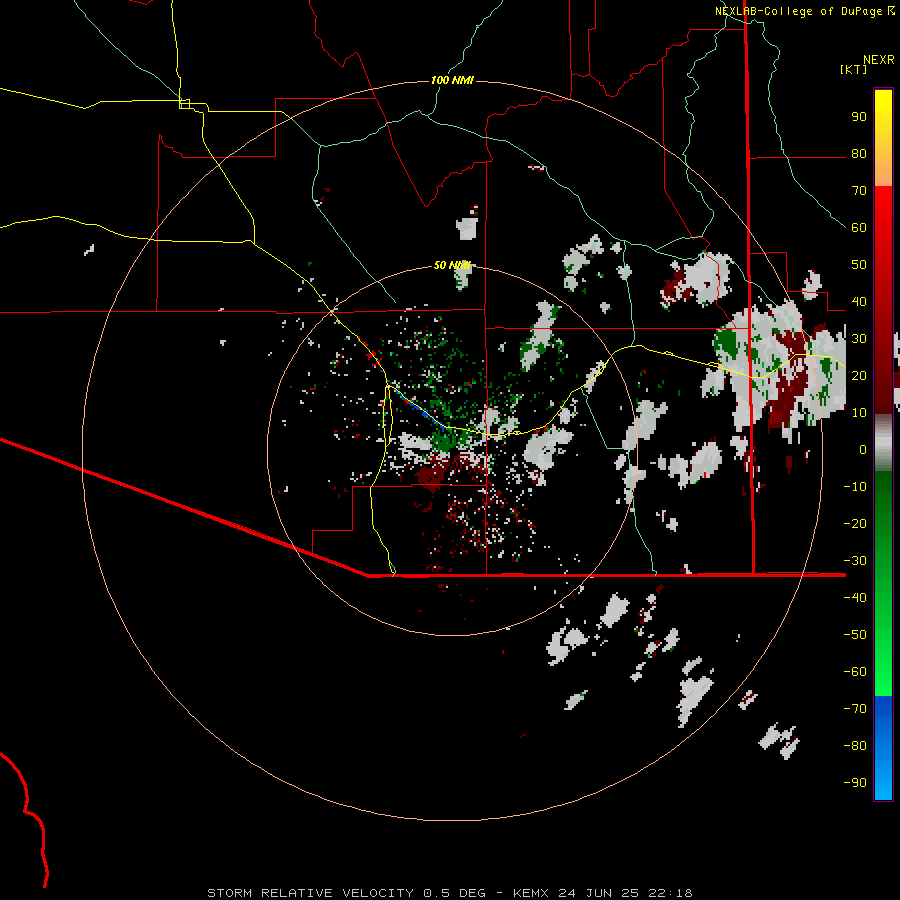Click the "-10" value on velocity scale
Screen dimensions: 900x900
coord(855,487)
